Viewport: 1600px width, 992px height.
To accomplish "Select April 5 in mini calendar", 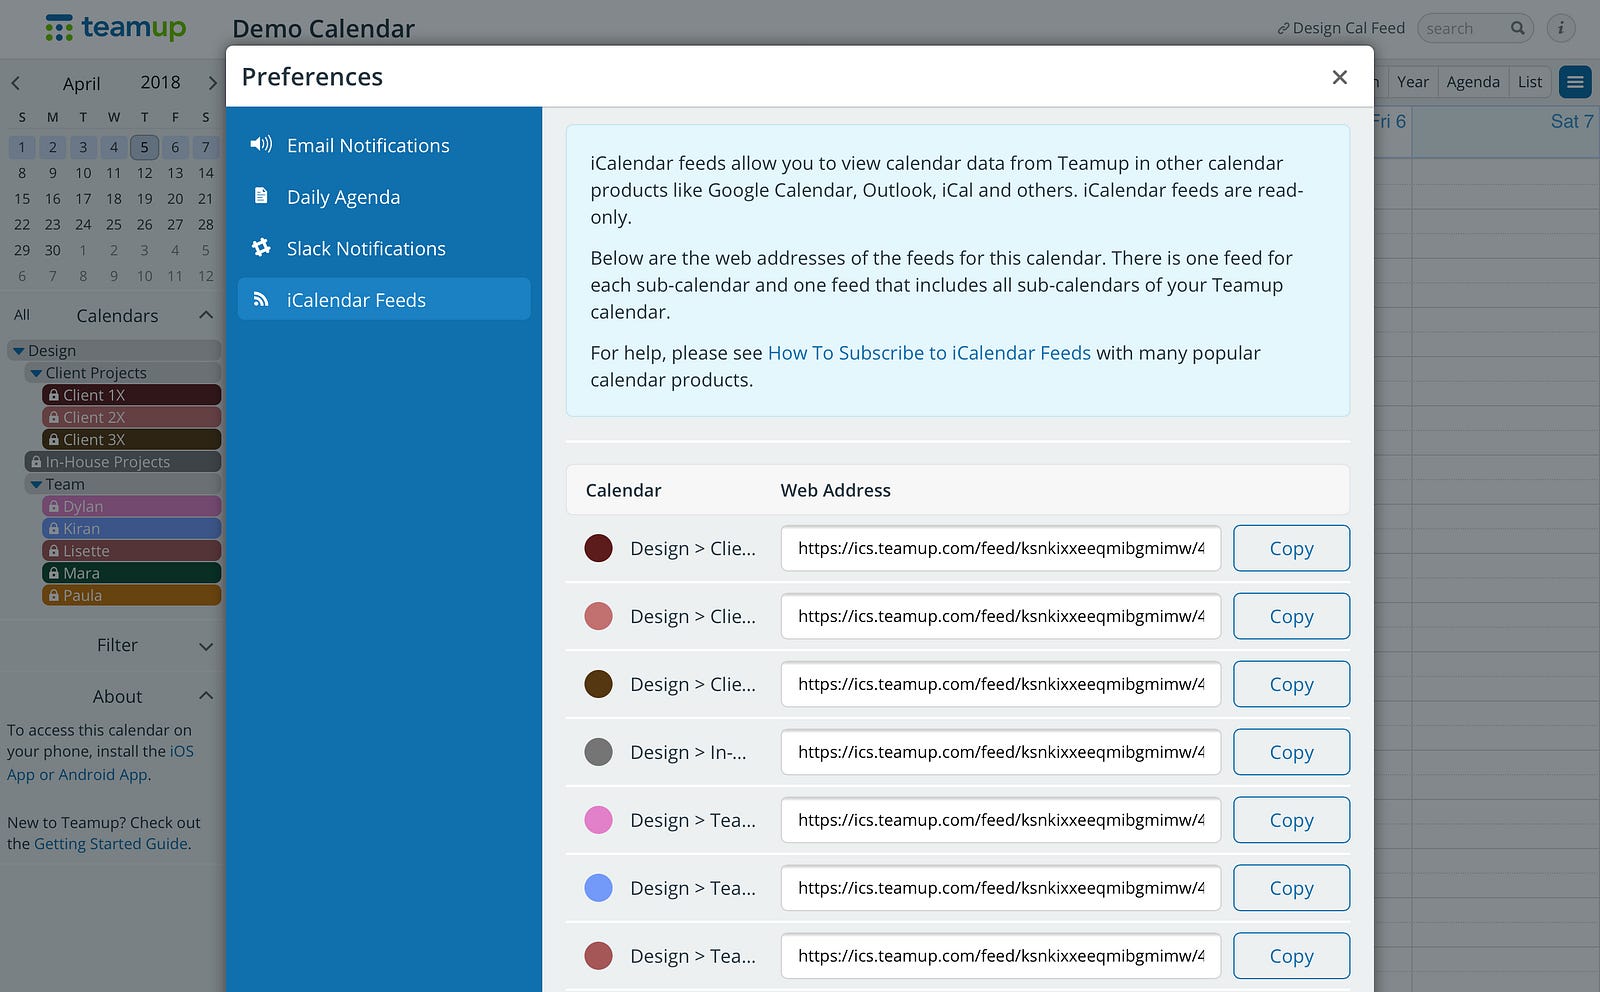I will [x=144, y=147].
